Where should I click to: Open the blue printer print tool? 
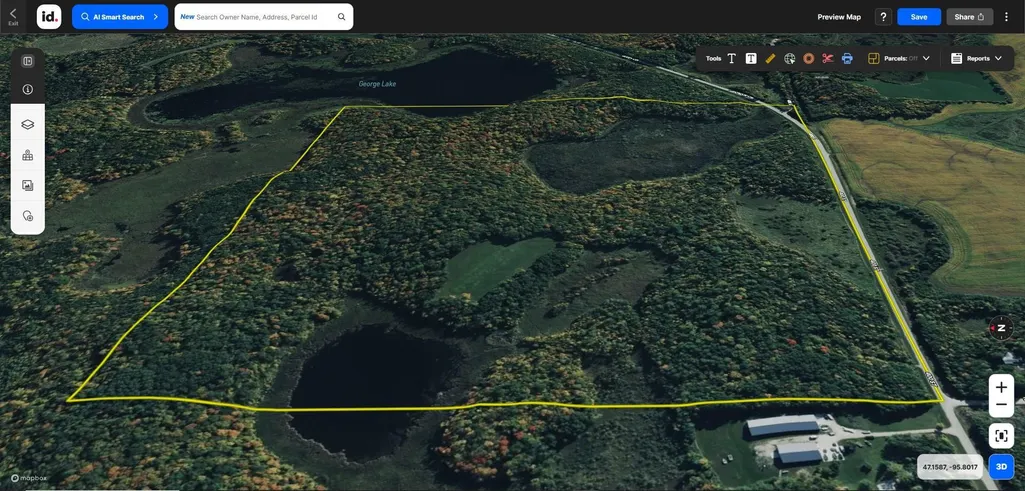pos(847,58)
